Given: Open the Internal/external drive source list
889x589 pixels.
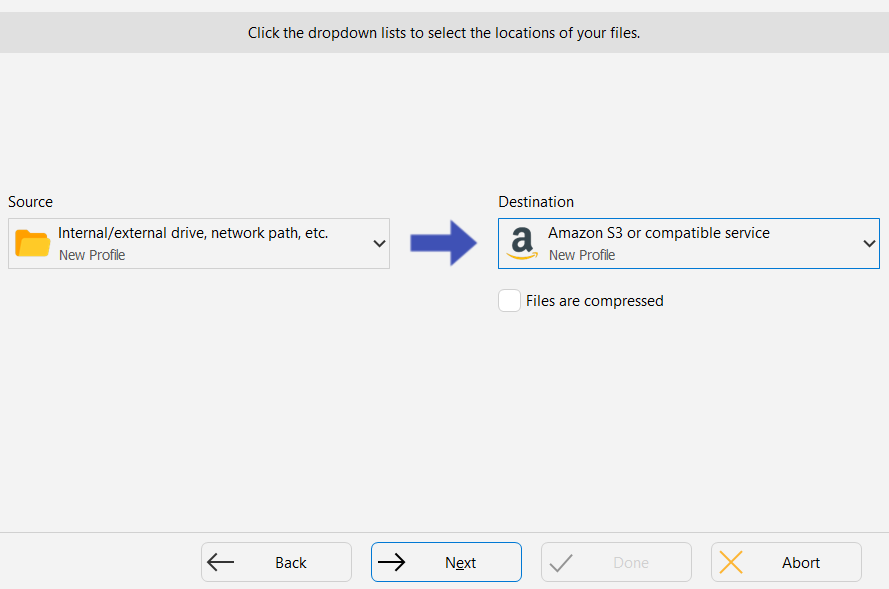Looking at the screenshot, I should (x=199, y=243).
